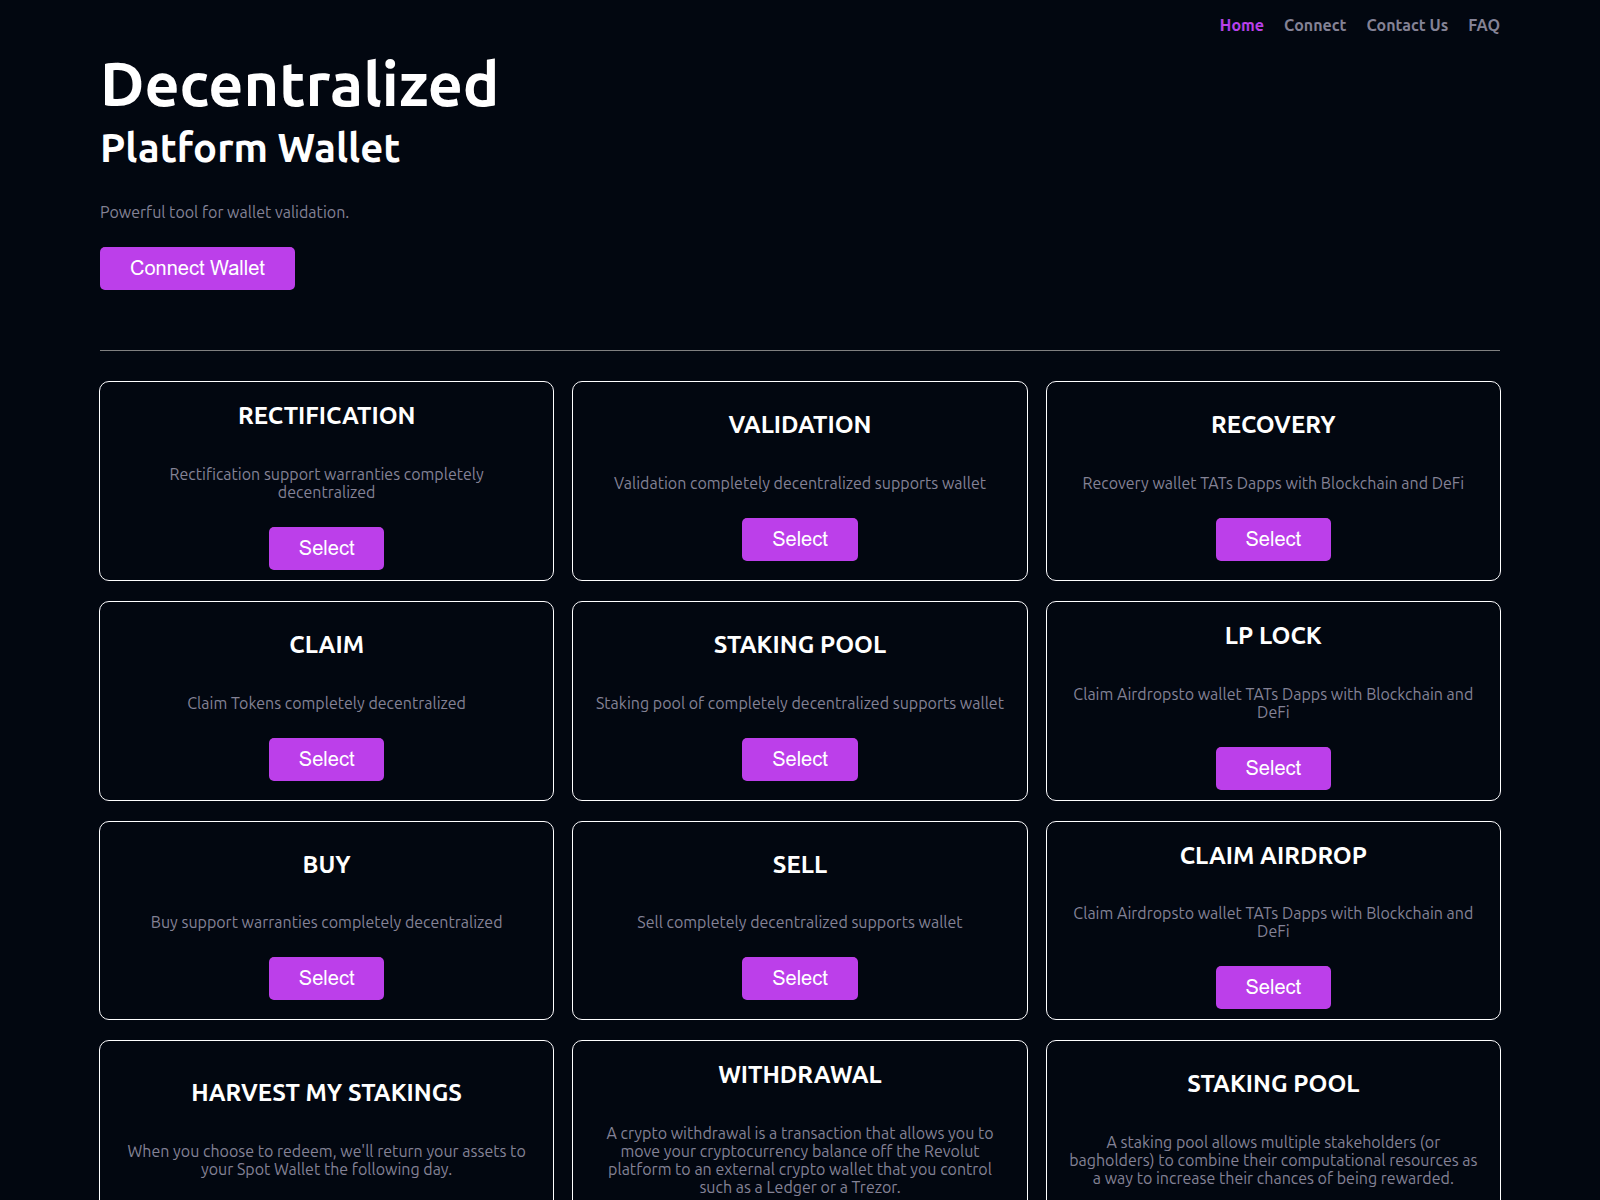
Task: Select the BUY option
Action: 326,978
